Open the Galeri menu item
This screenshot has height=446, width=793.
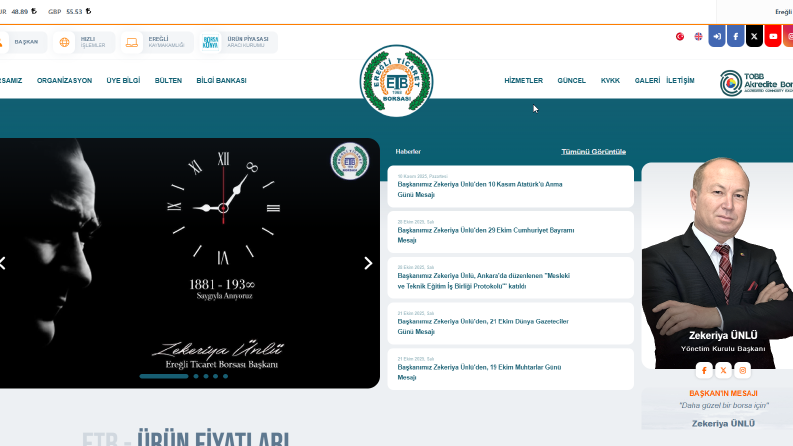[647, 80]
